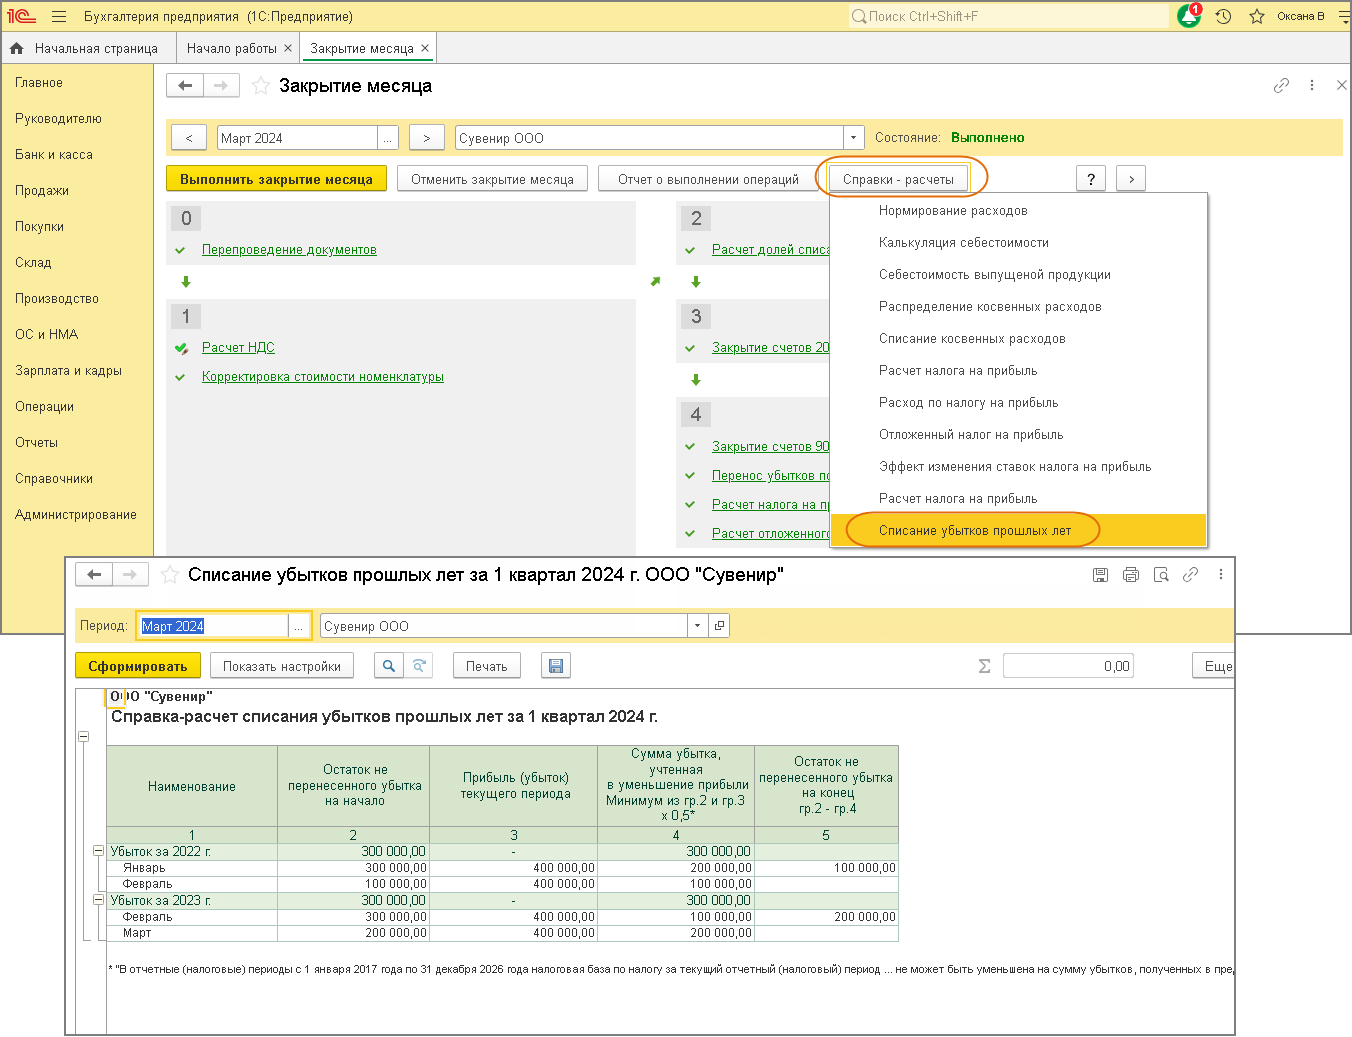1352x1037 pixels.
Task: Open Отчеты section in sidebar
Action: 36,443
